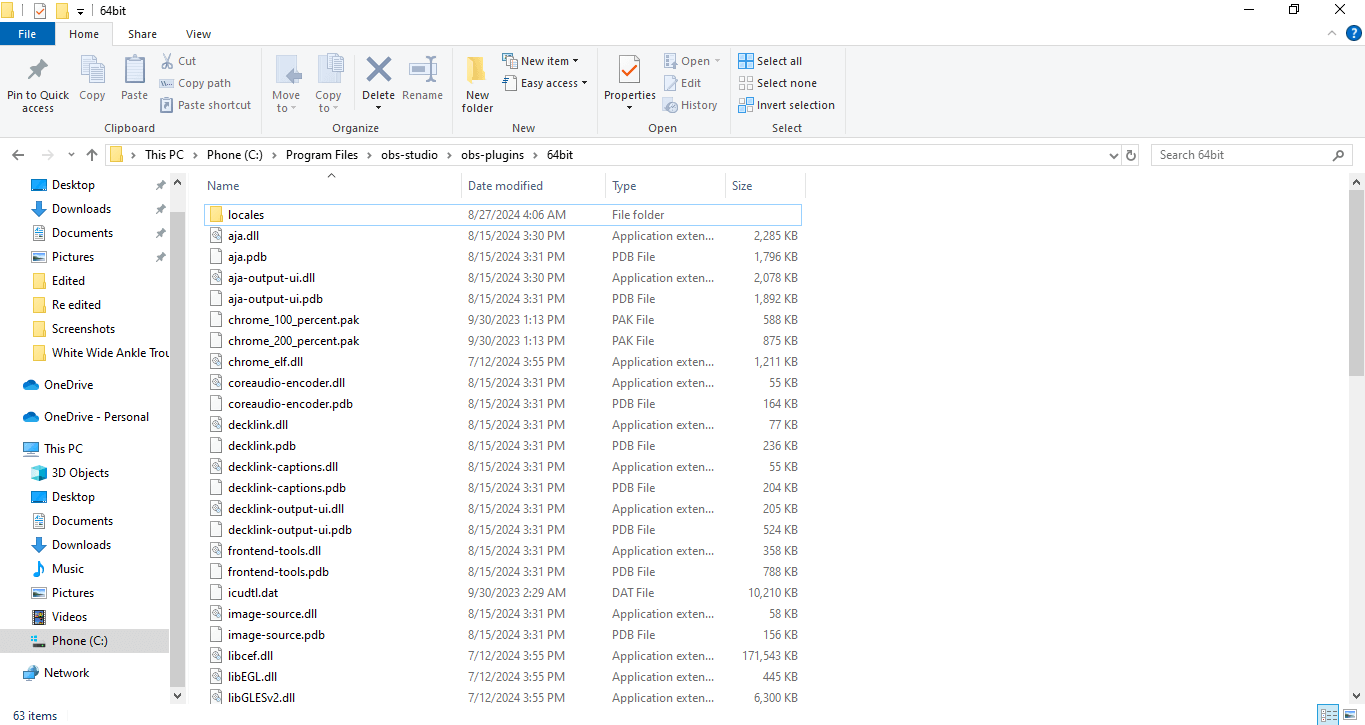Image resolution: width=1365 pixels, height=725 pixels.
Task: Open the Move to command
Action: pyautogui.click(x=286, y=84)
